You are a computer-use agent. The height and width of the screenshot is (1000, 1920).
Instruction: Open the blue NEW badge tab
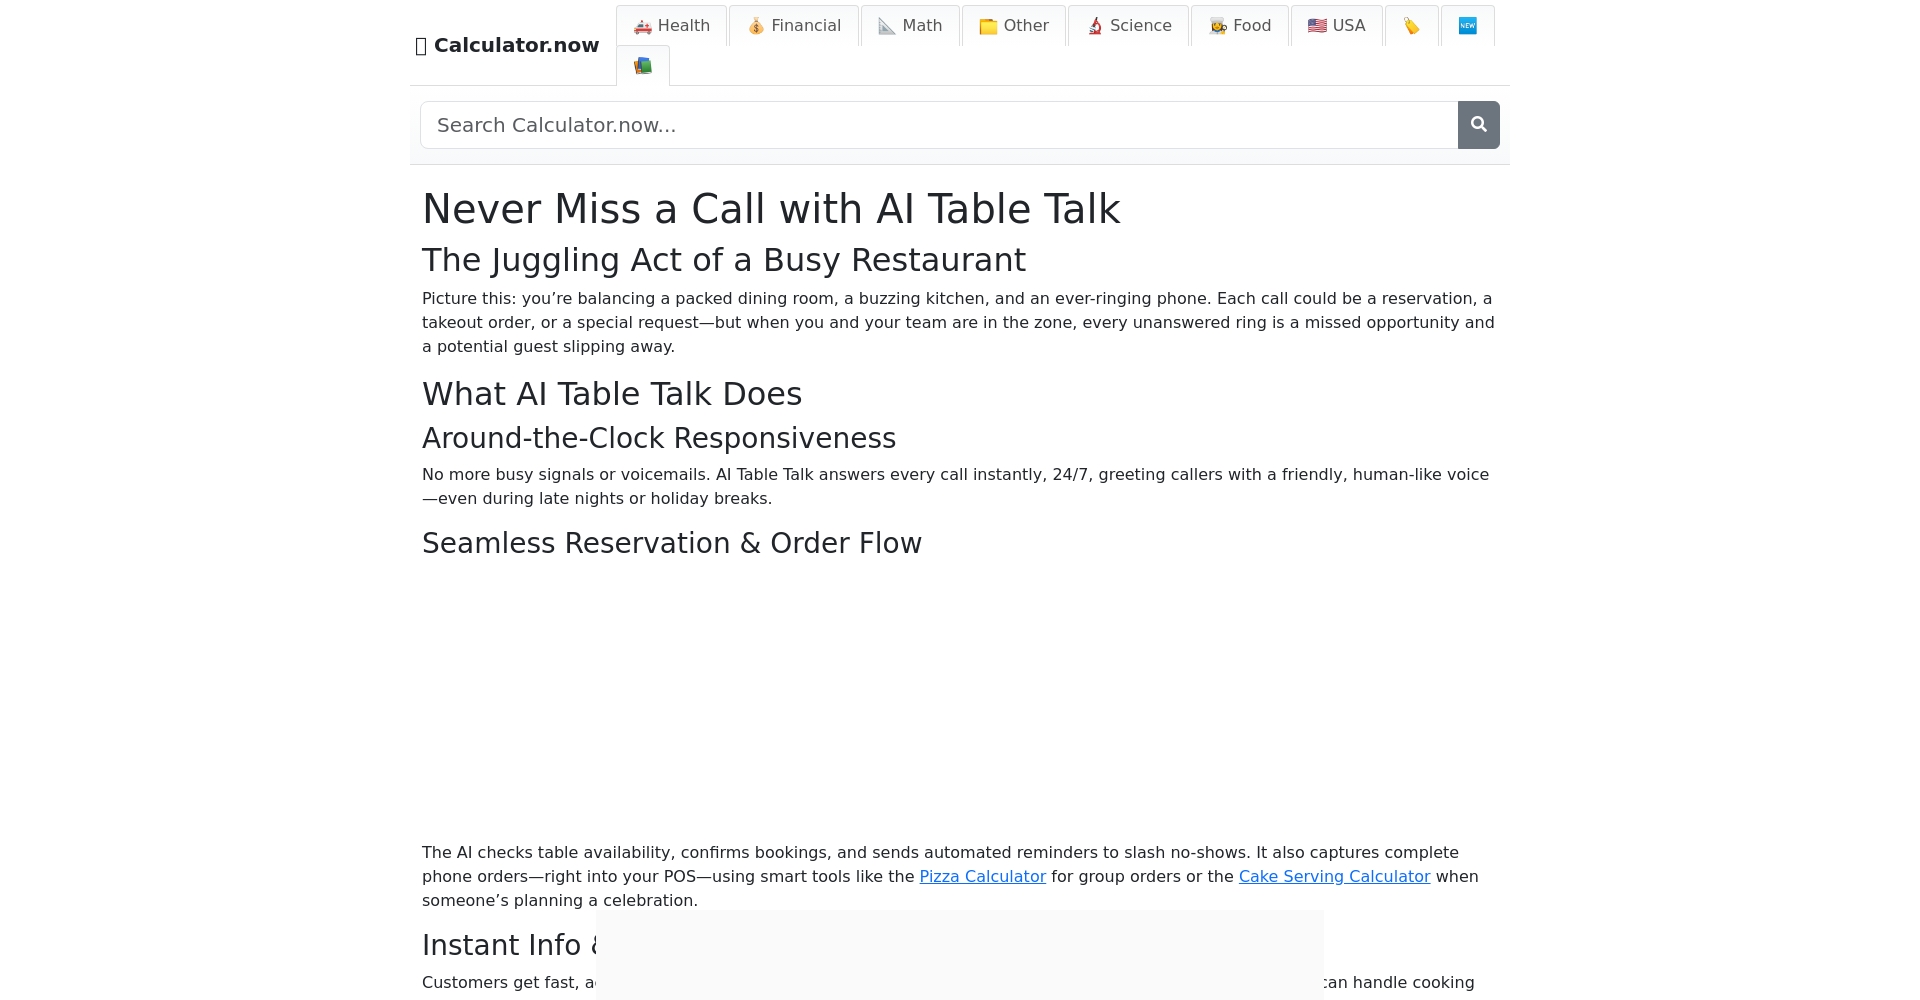pos(1467,26)
